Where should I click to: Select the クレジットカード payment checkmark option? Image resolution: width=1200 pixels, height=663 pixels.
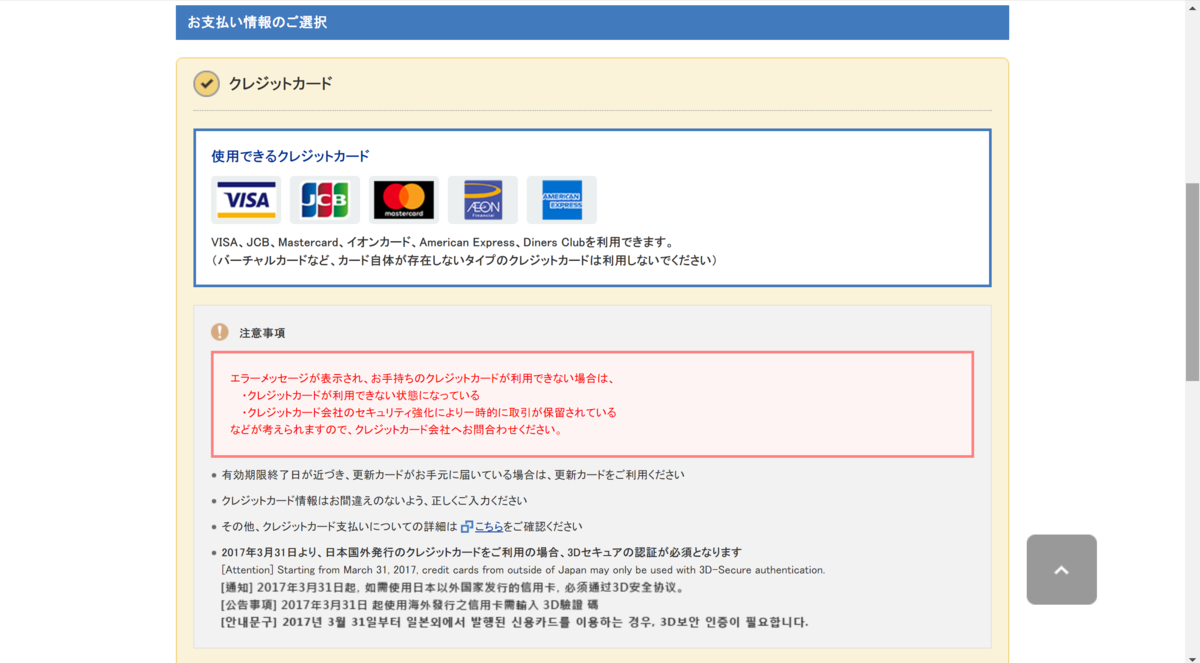(206, 83)
